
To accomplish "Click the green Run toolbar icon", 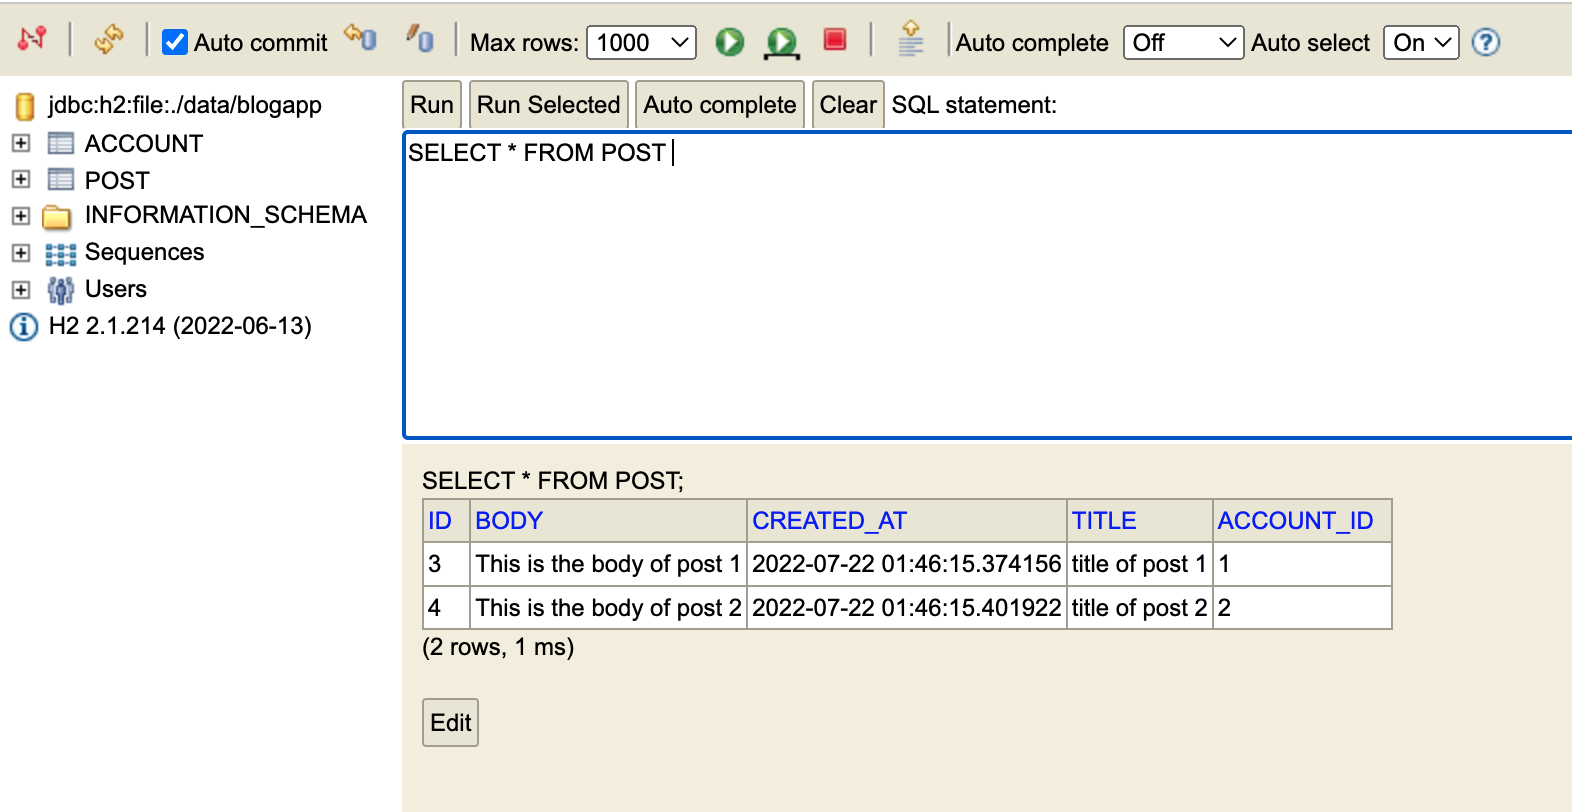I will tap(730, 42).
